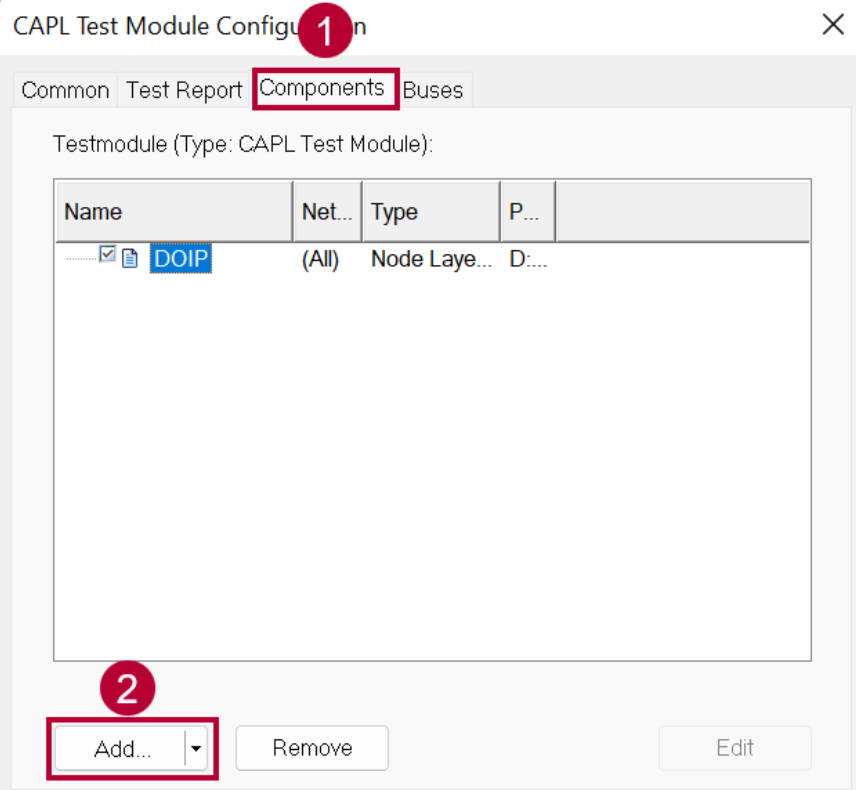The height and width of the screenshot is (790, 856).
Task: Select the Components tab
Action: [x=322, y=88]
